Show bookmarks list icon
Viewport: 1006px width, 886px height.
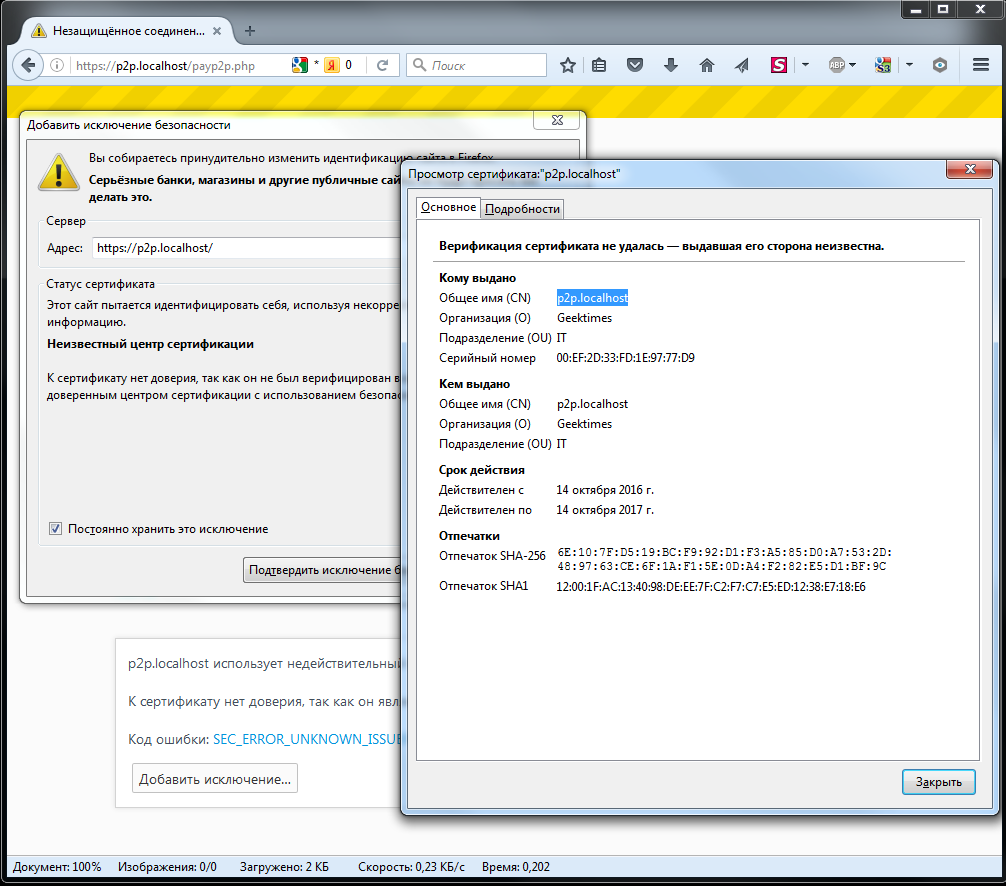599,65
